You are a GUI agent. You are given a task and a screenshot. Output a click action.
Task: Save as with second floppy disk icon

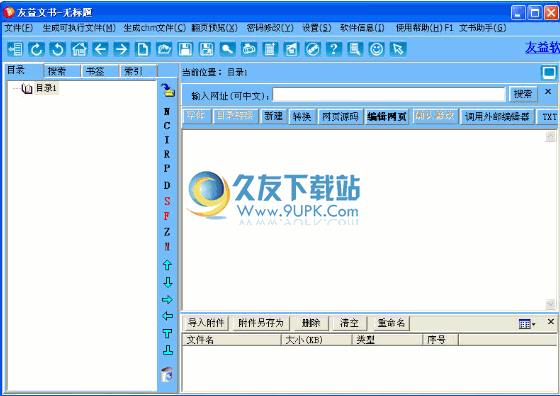206,49
